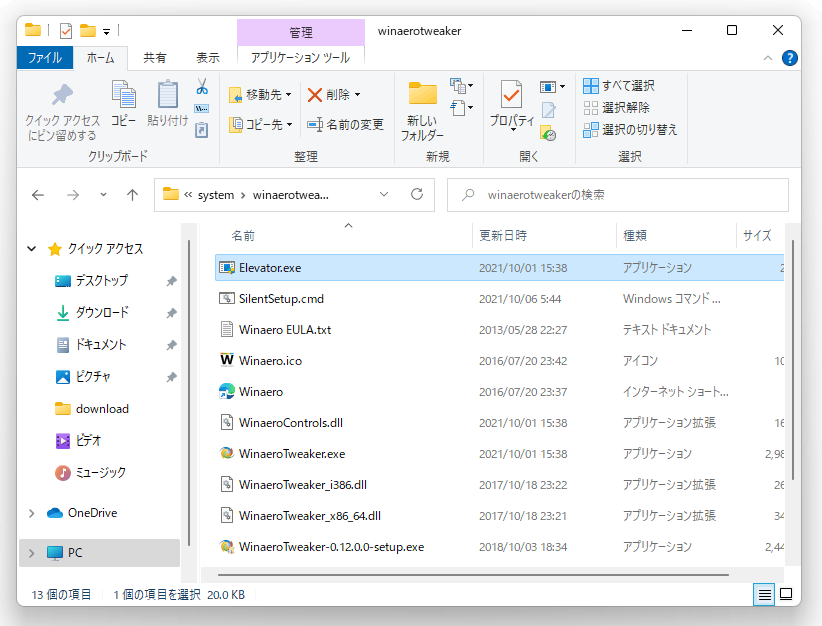
Task: Select Documents (ドキュメント) in sidebar
Action: [101, 344]
